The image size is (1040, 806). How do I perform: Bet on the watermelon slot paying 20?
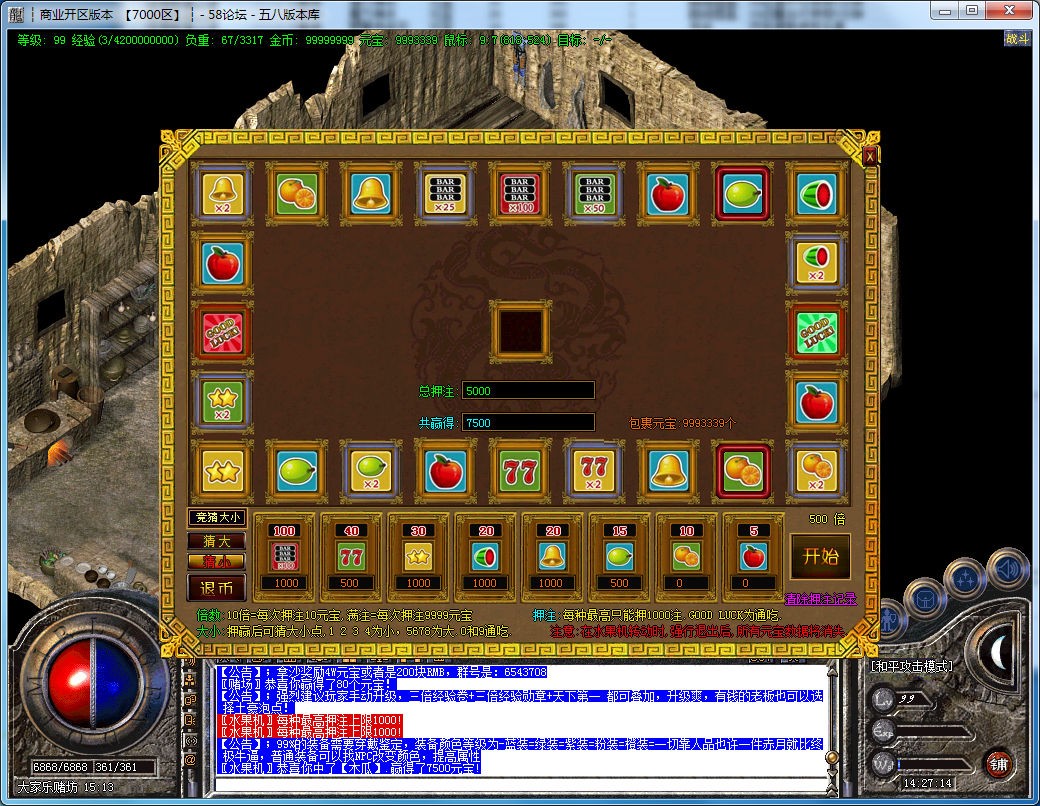click(486, 557)
